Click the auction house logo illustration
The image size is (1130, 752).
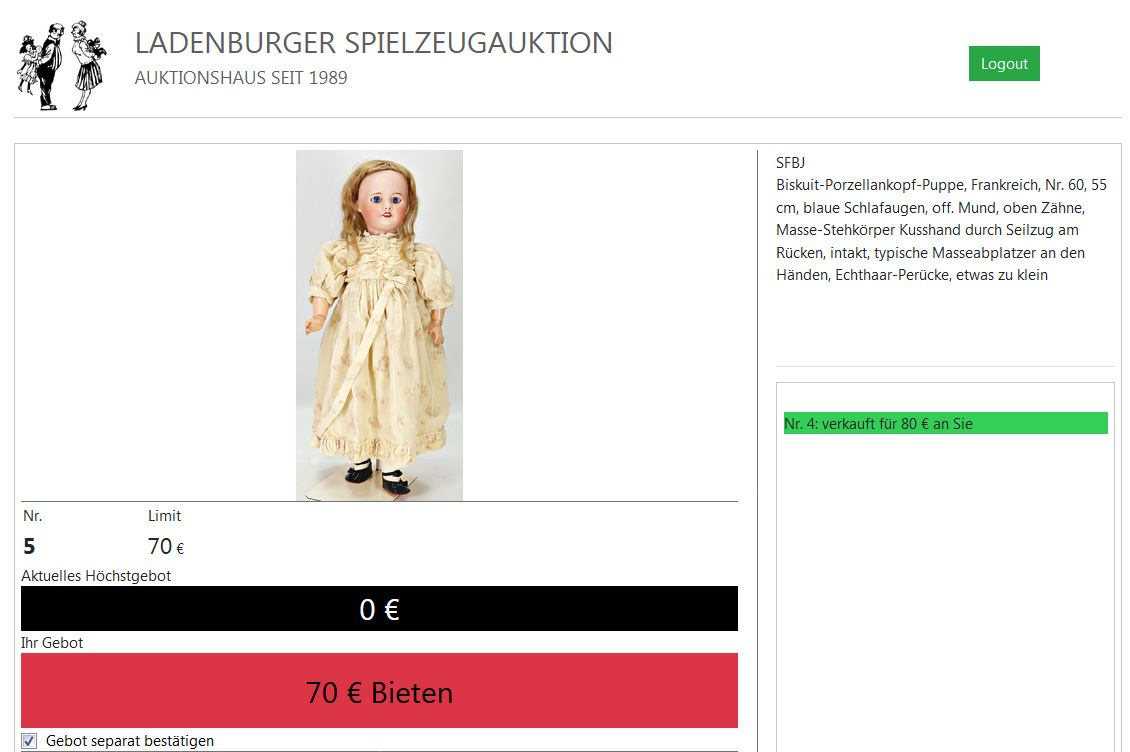[x=62, y=65]
